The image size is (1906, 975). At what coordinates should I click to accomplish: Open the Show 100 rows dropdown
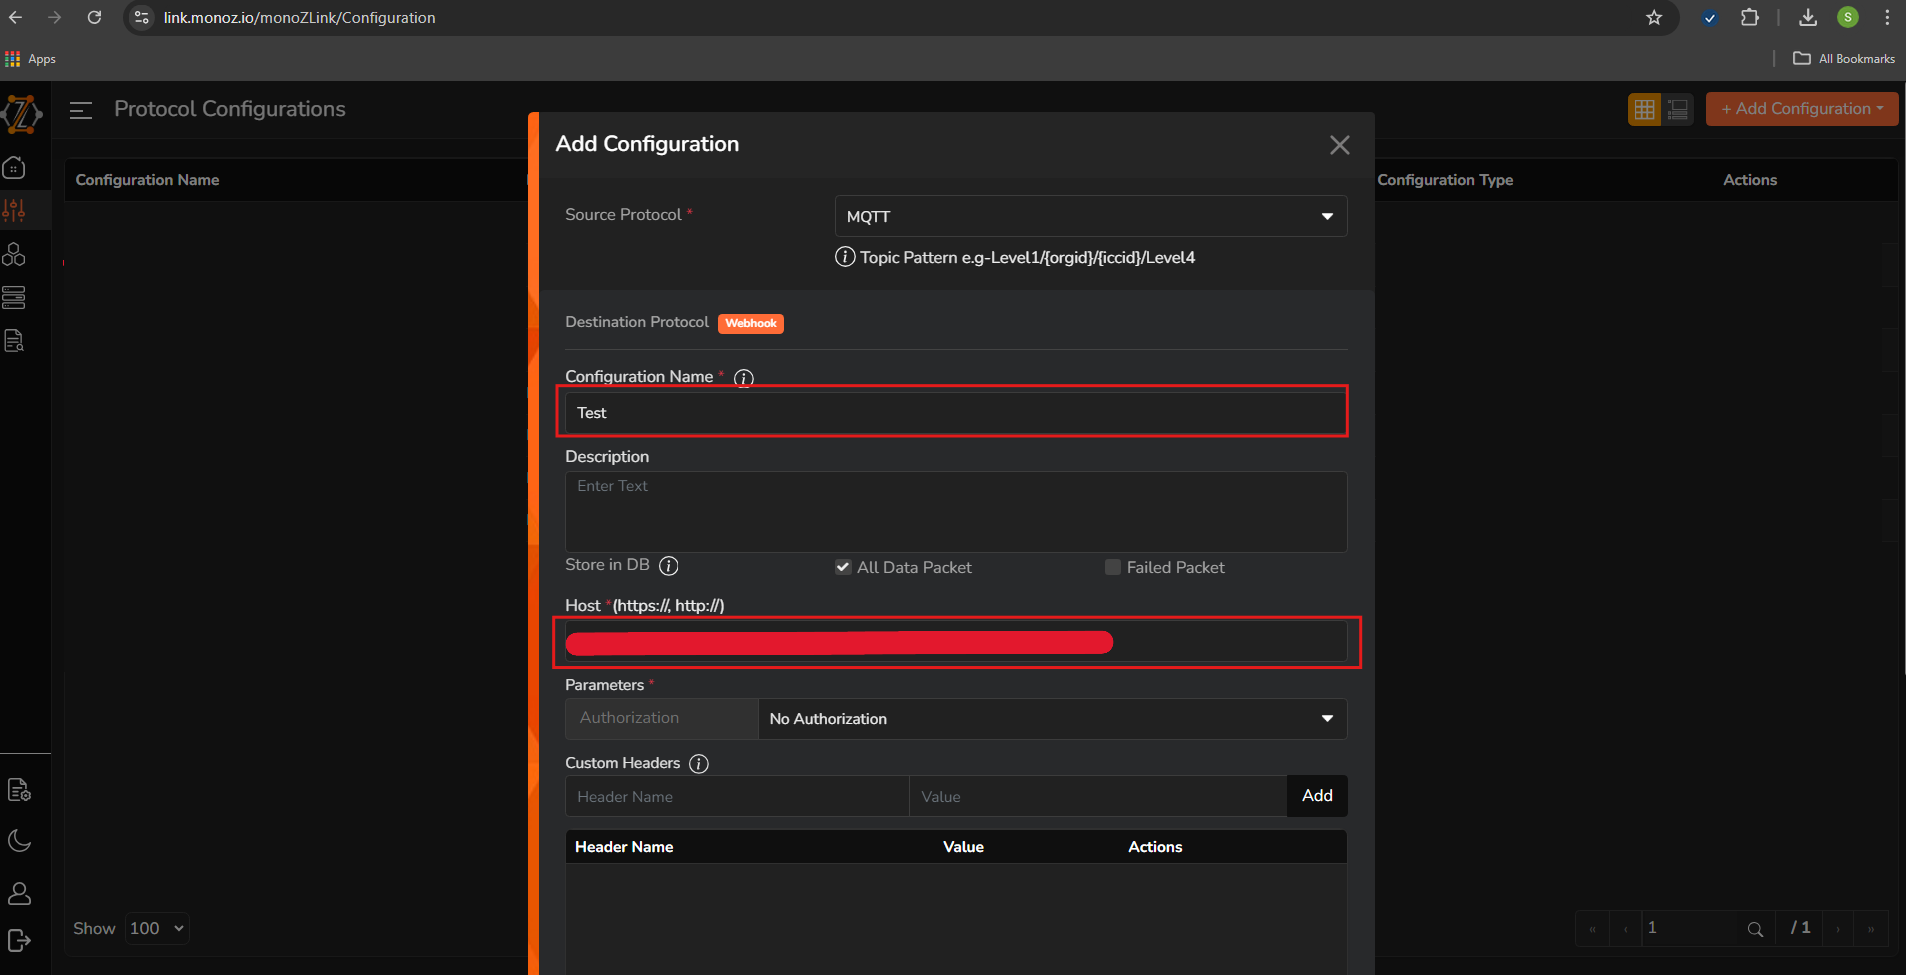[157, 928]
